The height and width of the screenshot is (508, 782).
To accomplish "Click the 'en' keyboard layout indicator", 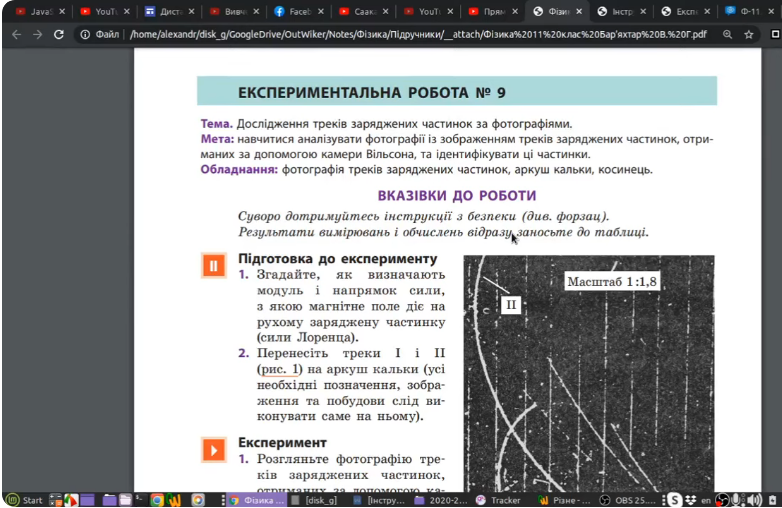I will (706, 500).
